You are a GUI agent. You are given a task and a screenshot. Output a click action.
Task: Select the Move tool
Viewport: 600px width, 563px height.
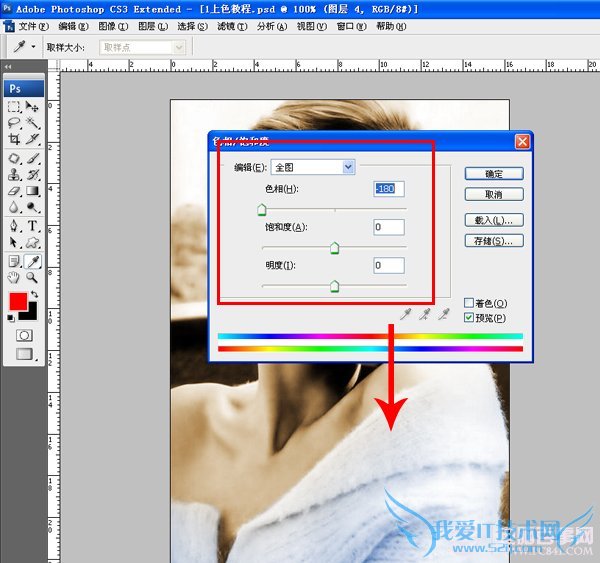click(33, 106)
